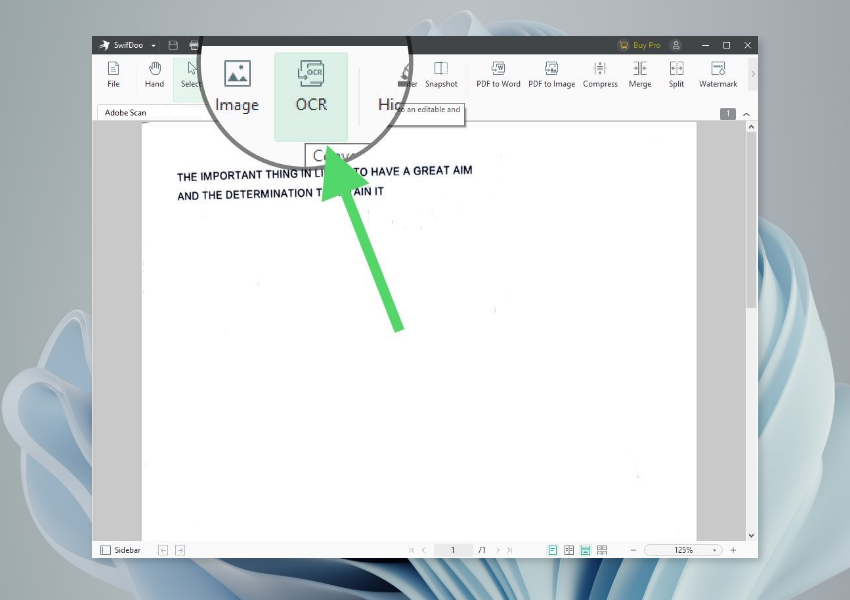
Task: Go to the previous page
Action: coord(424,550)
